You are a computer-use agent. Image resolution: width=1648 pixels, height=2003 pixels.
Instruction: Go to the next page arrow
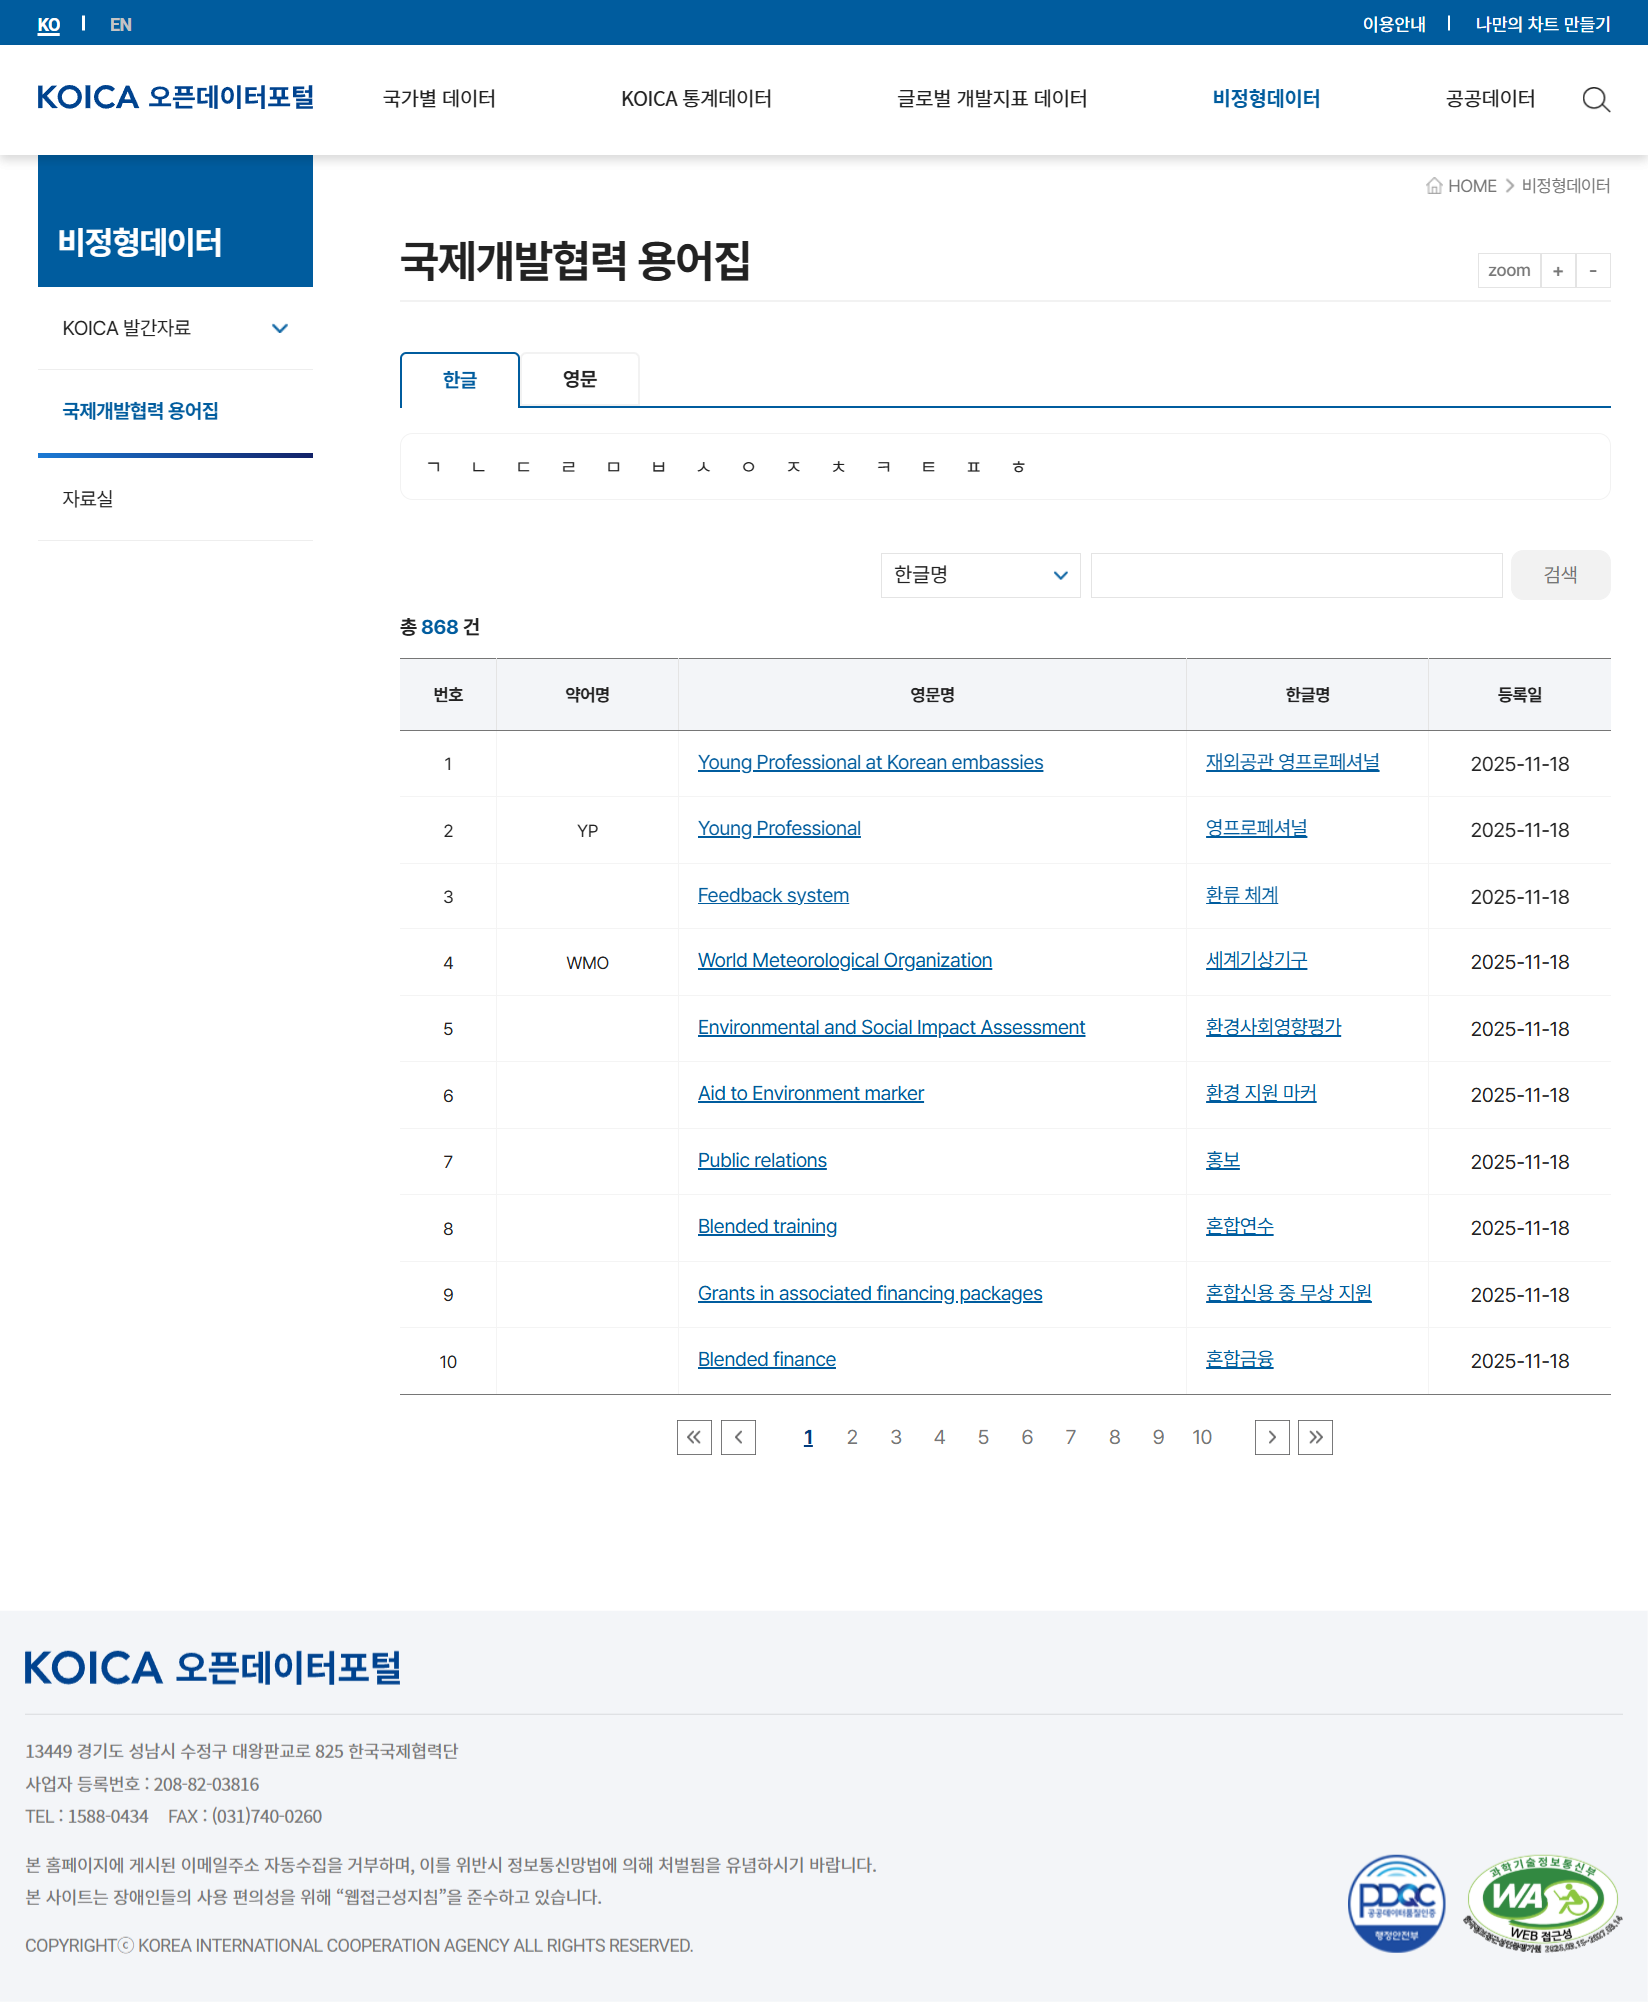1271,1437
